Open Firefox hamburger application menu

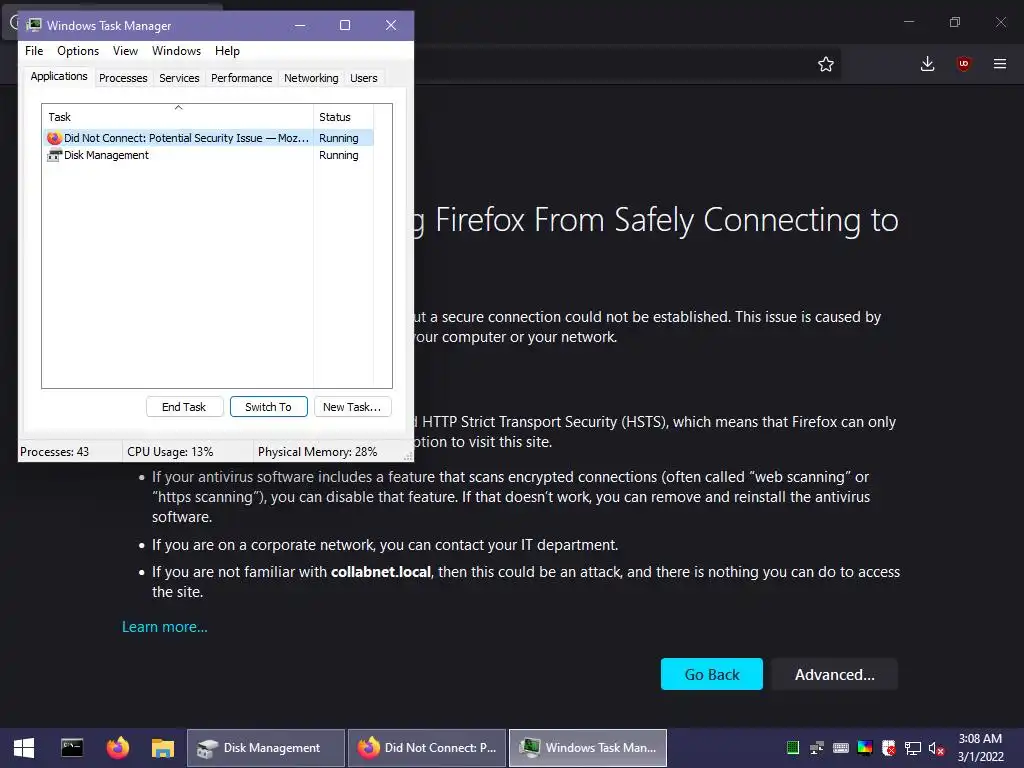point(1000,64)
